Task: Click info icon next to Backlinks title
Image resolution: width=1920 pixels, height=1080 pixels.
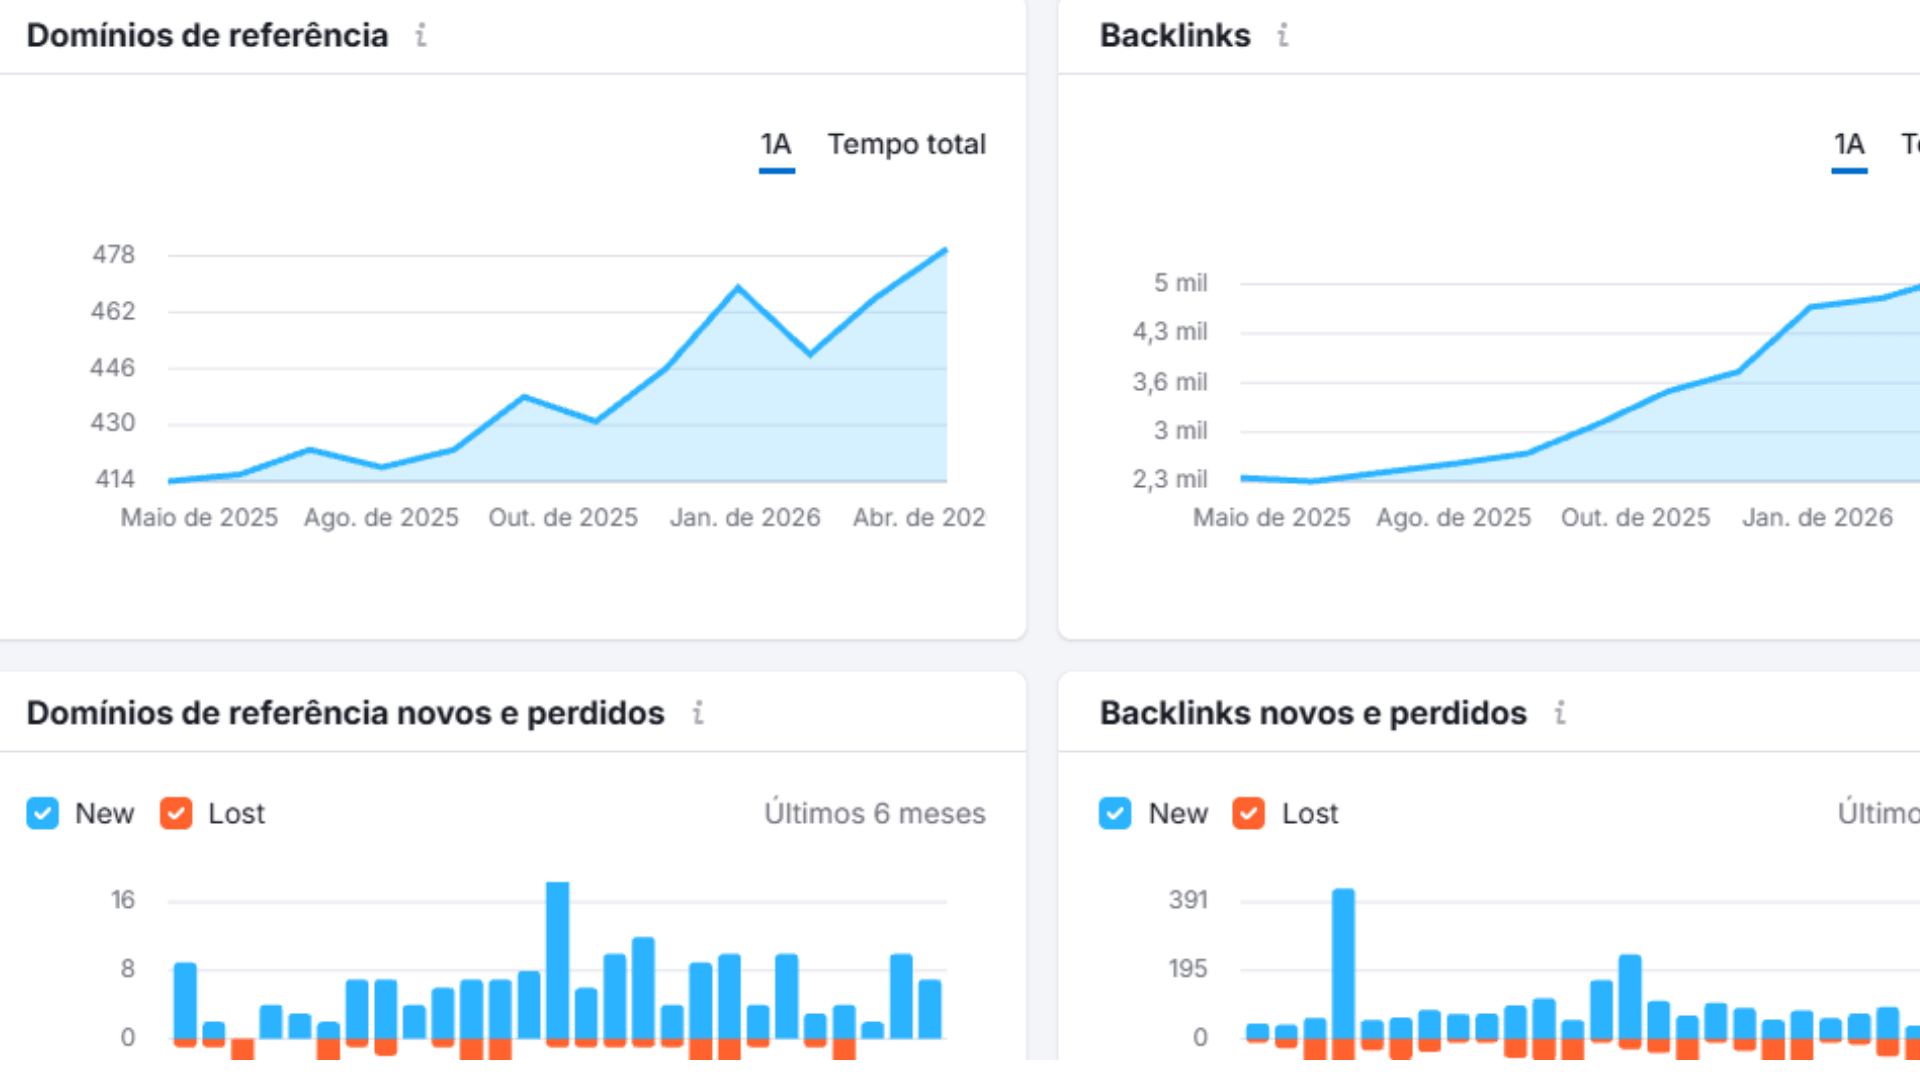Action: 1283,36
